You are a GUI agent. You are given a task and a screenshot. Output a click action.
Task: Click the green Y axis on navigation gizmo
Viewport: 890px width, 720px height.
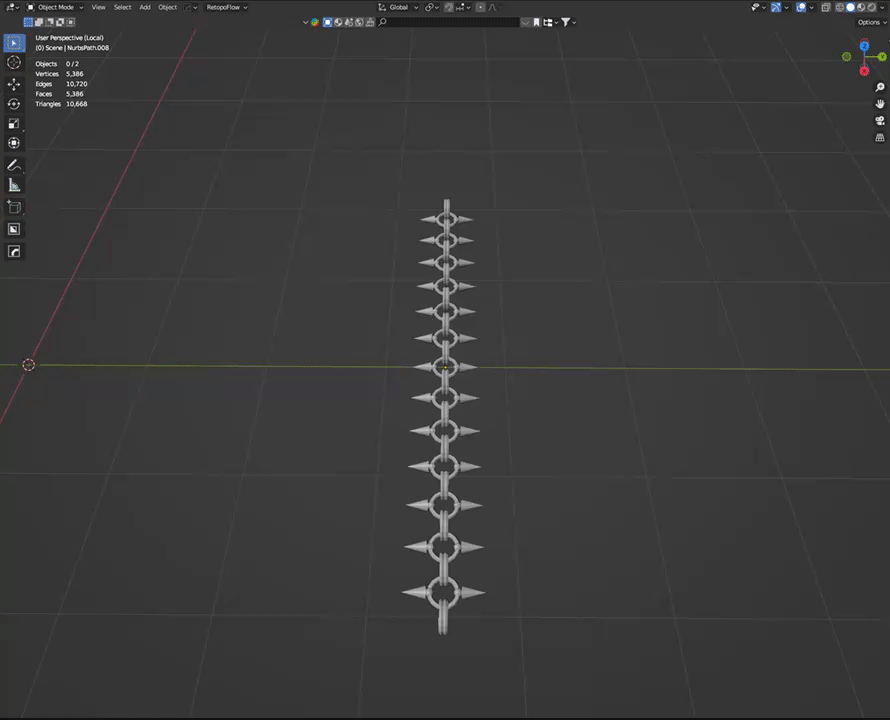[x=847, y=57]
